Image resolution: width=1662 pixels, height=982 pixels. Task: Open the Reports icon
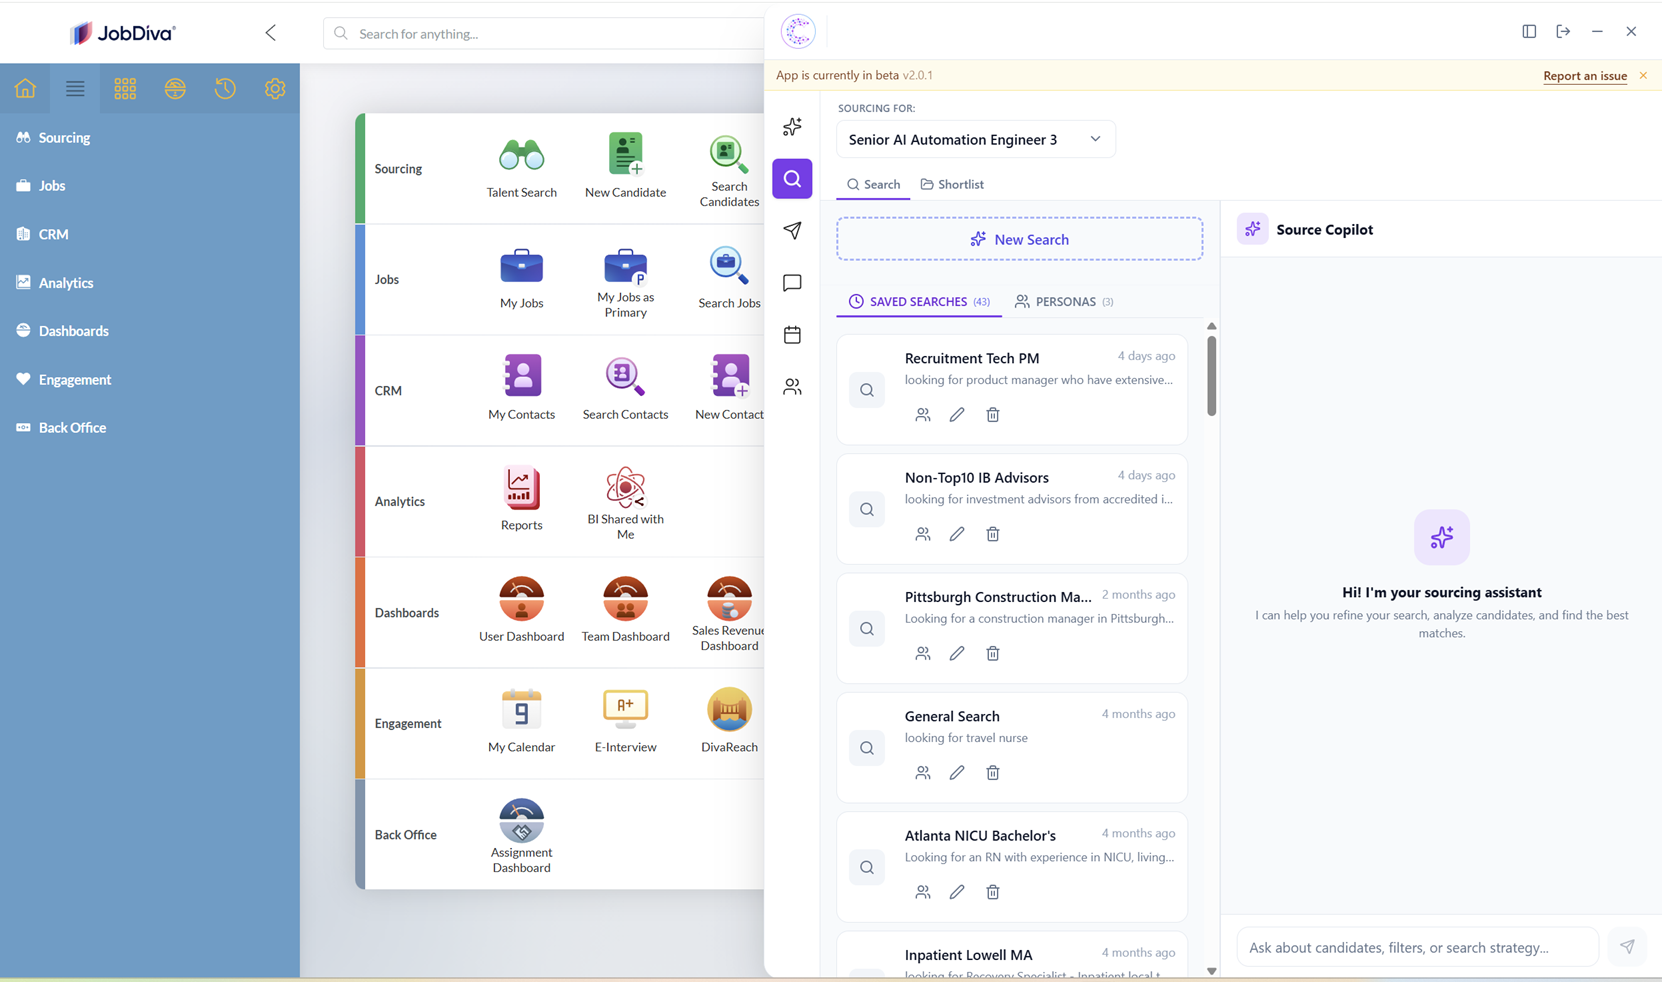(521, 488)
